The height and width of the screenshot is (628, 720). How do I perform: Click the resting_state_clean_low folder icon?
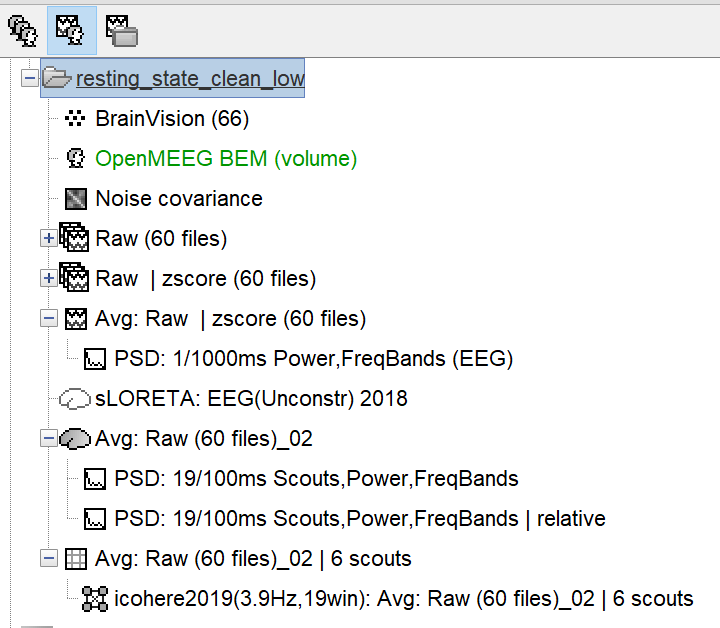tap(58, 79)
